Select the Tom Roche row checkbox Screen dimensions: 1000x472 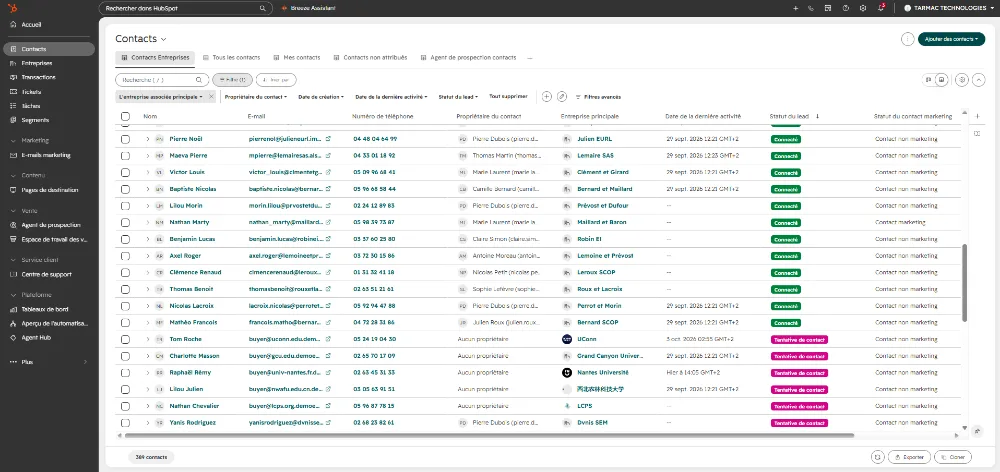126,339
